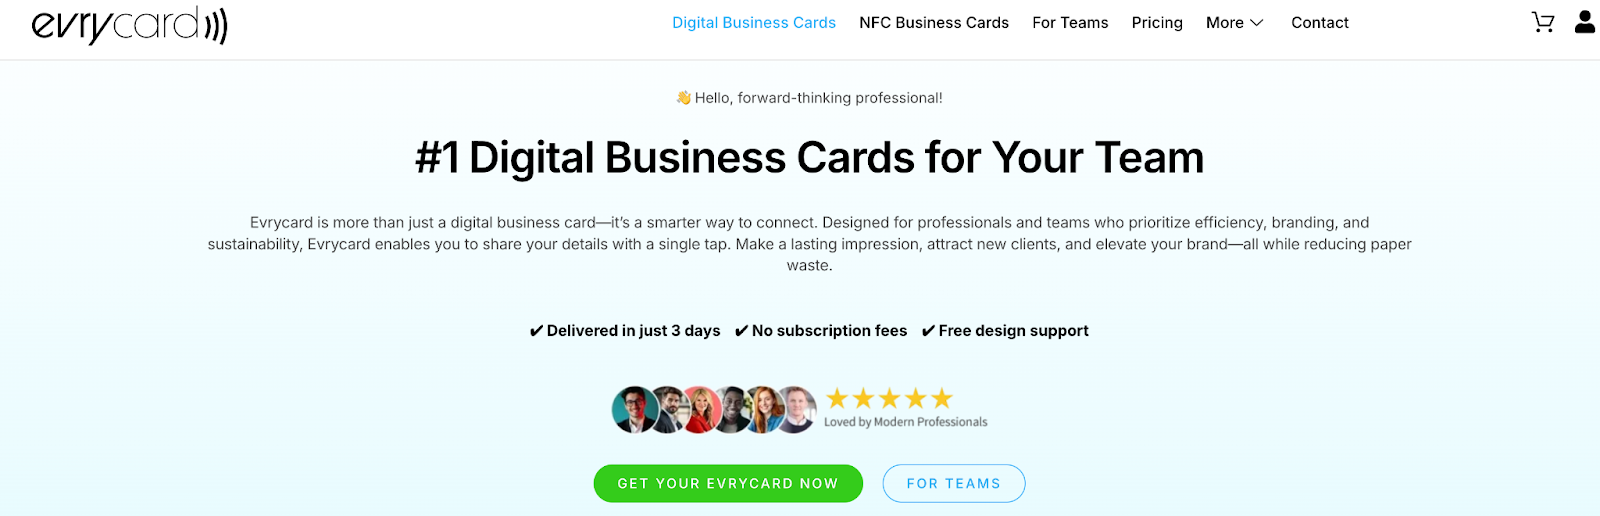Click the last gold star rating
This screenshot has width=1600, height=516.
[x=942, y=399]
